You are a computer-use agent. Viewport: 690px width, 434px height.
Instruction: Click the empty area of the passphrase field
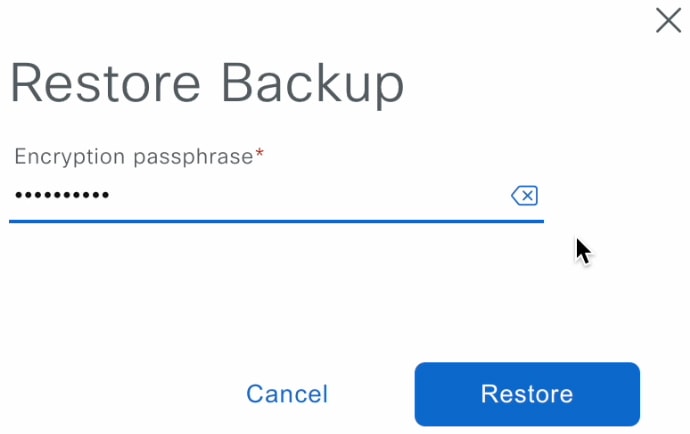point(308,195)
